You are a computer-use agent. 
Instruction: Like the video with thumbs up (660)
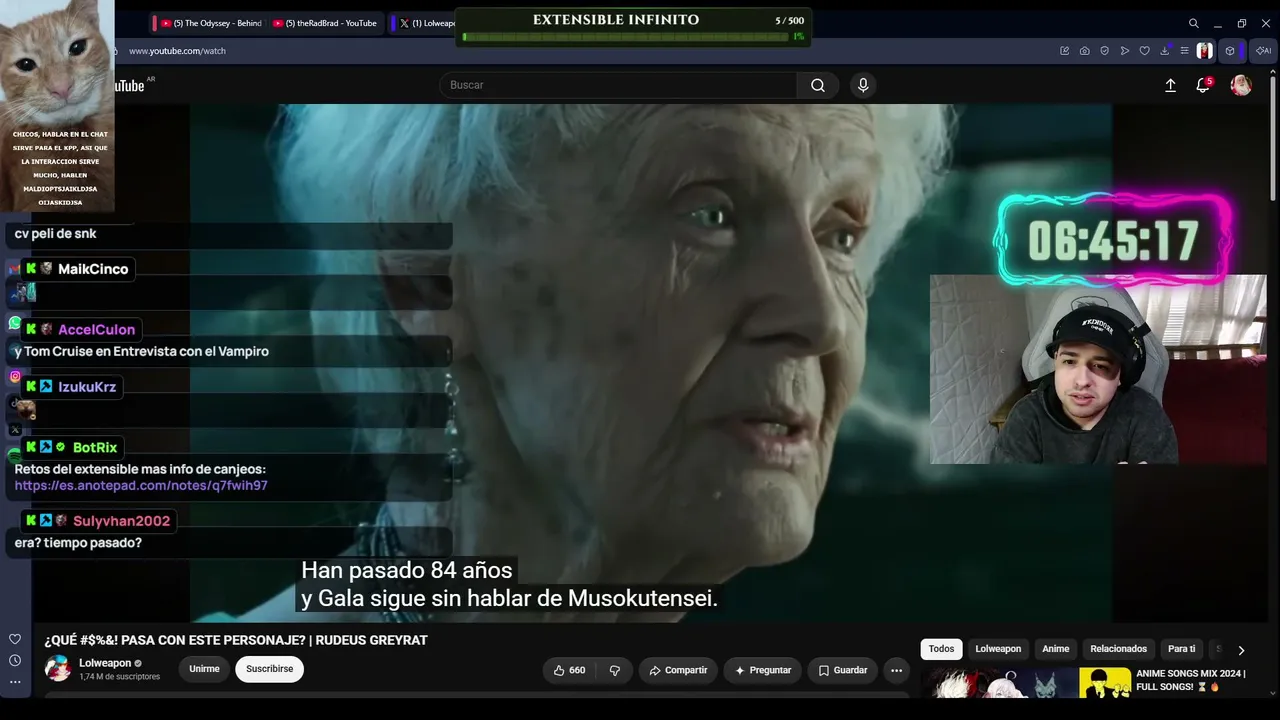(569, 670)
